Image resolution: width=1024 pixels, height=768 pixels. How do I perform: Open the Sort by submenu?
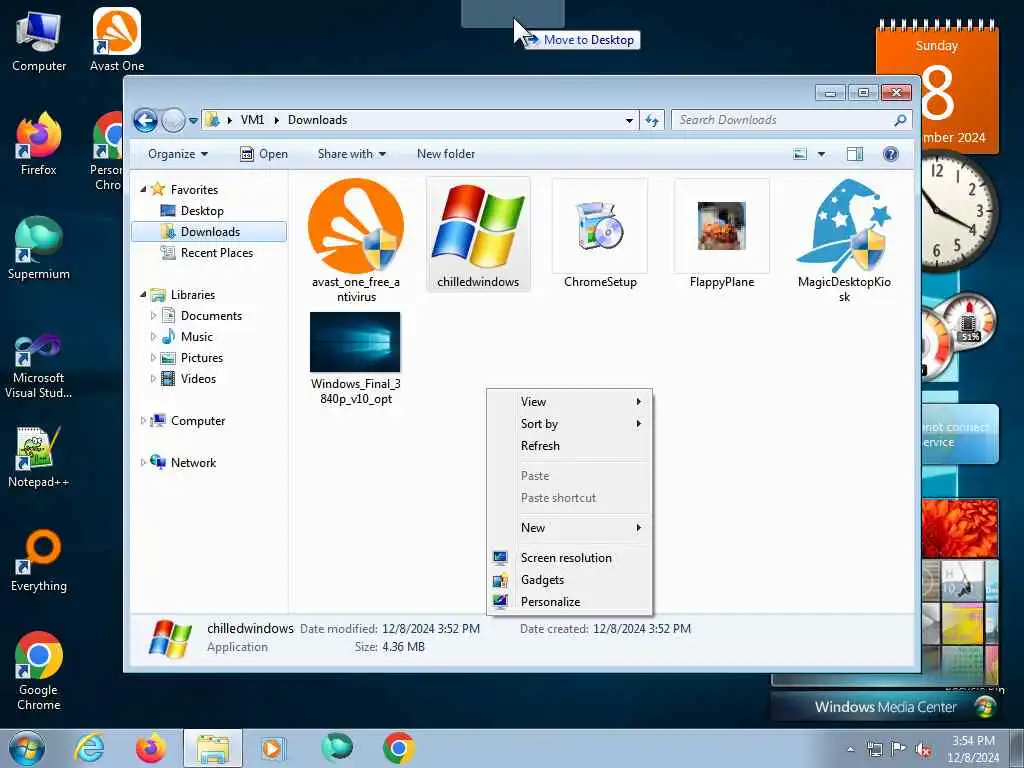[x=569, y=424]
